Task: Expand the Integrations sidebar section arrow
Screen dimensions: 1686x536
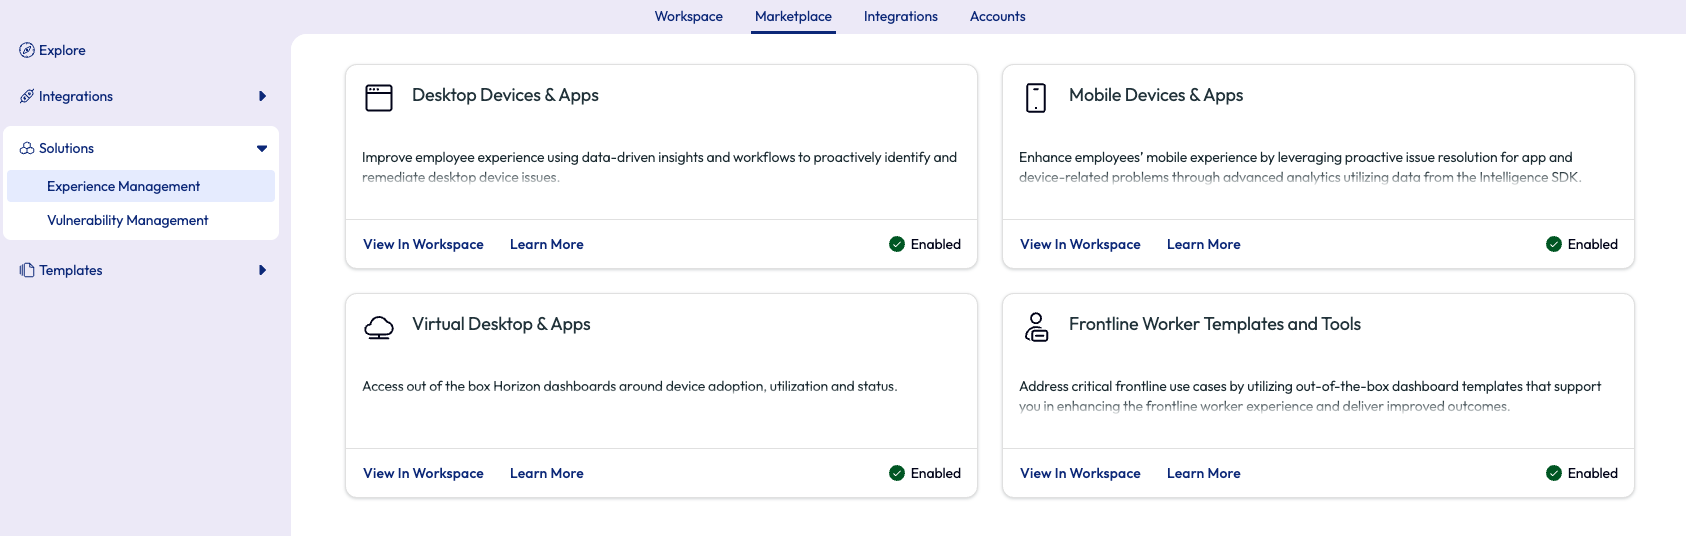Action: point(262,96)
